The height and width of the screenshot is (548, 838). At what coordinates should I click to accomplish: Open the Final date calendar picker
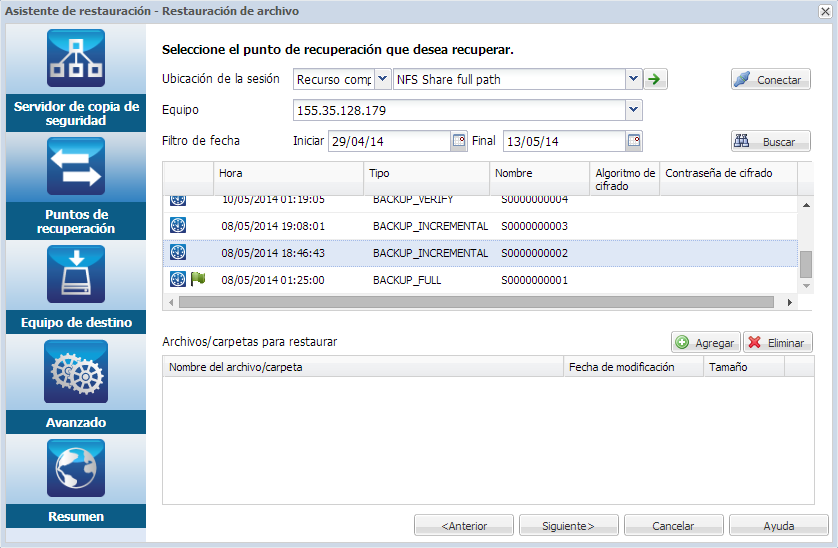pyautogui.click(x=634, y=141)
